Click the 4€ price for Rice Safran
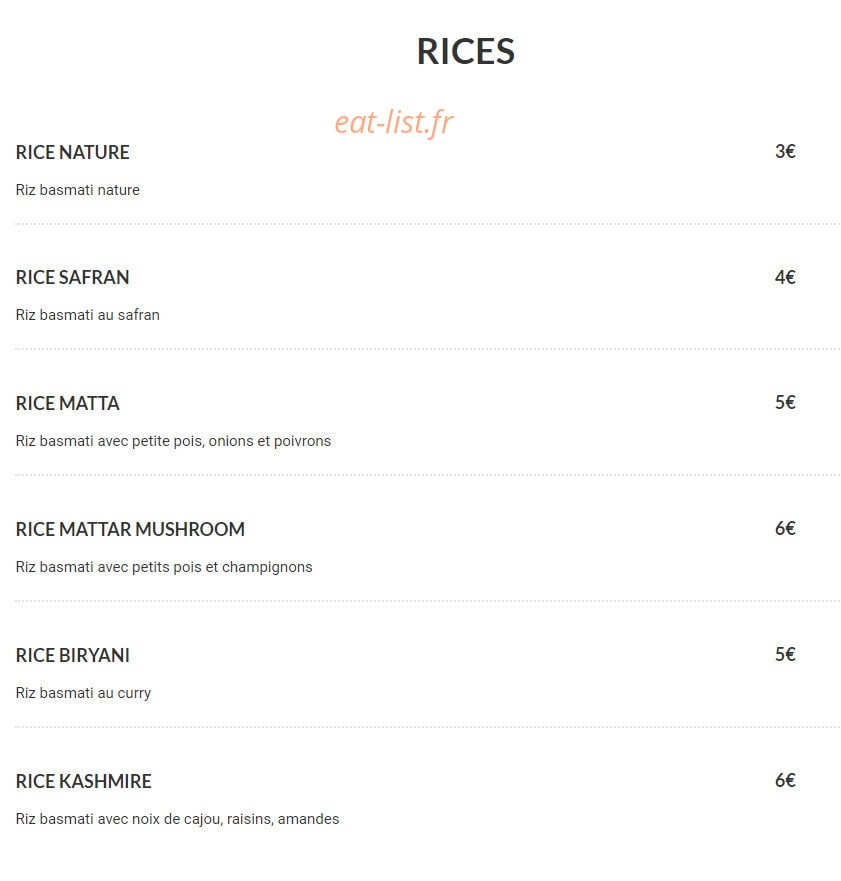The width and height of the screenshot is (841, 881). coord(785,277)
